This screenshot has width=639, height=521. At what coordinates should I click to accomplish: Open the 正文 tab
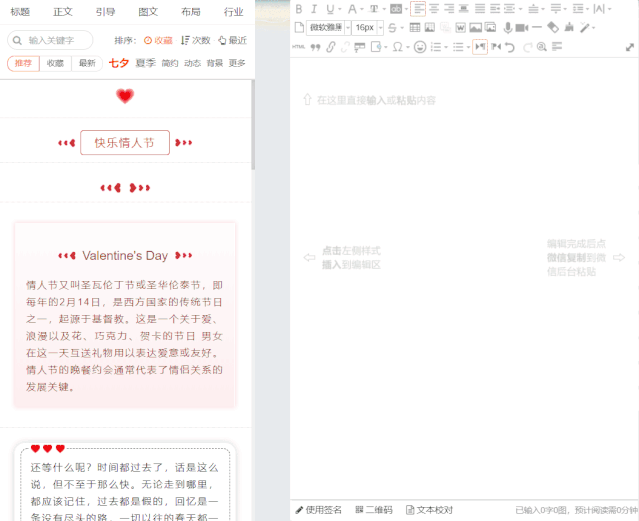click(x=63, y=12)
